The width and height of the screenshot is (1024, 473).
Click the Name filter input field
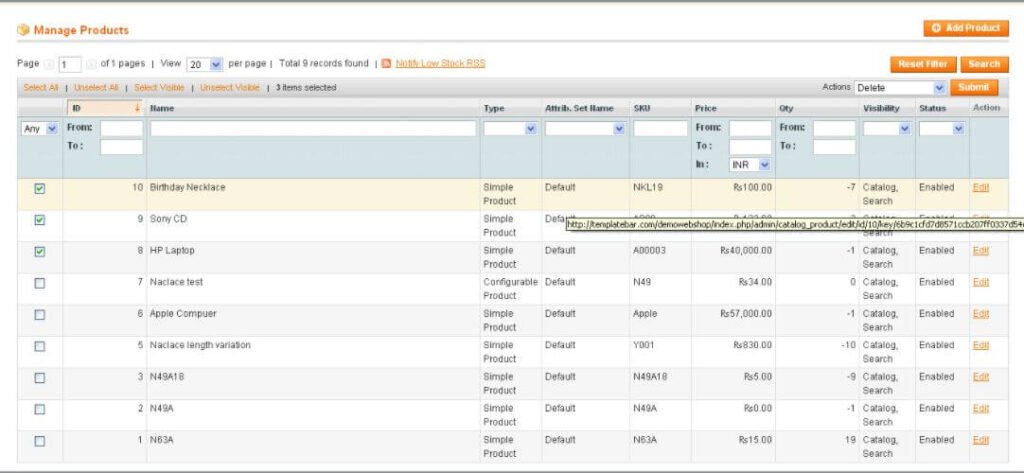[313, 129]
